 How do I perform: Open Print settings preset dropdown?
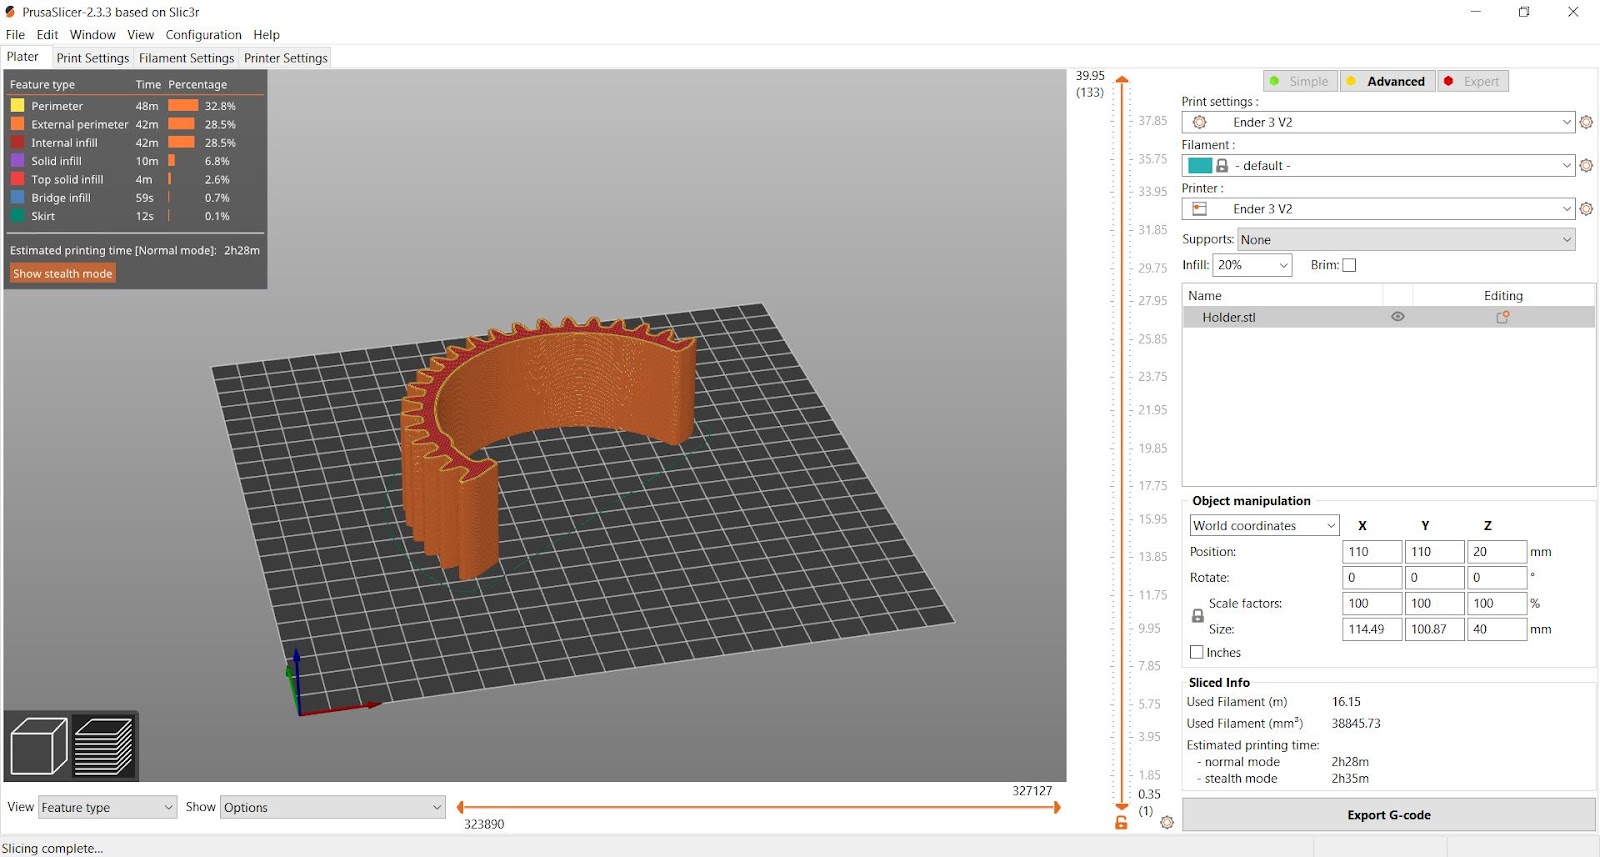tap(1378, 122)
